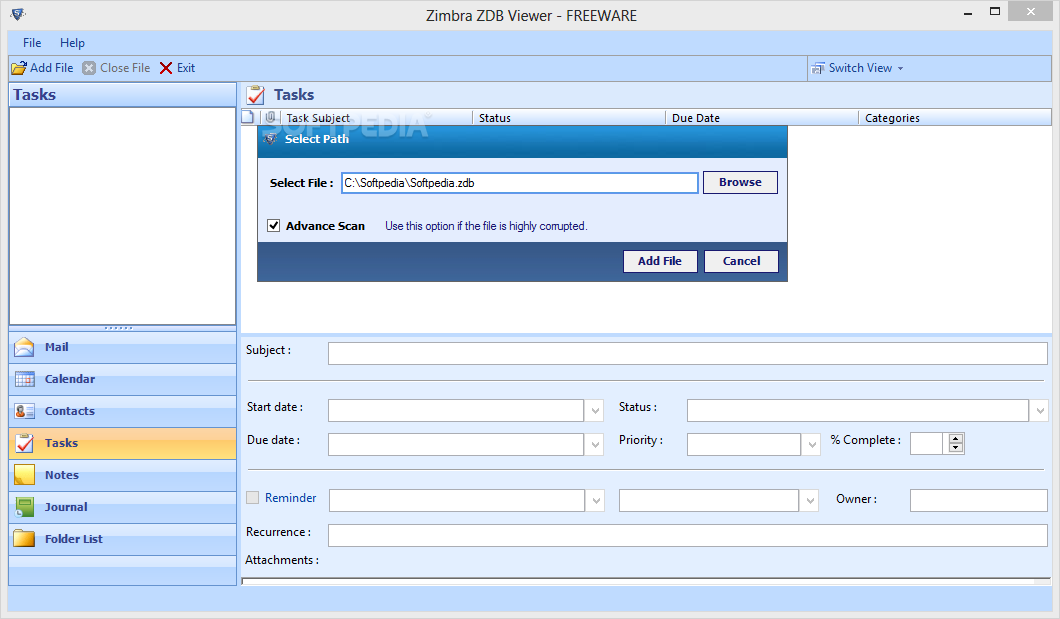This screenshot has width=1060, height=619.
Task: Open the Help menu
Action: [x=72, y=43]
